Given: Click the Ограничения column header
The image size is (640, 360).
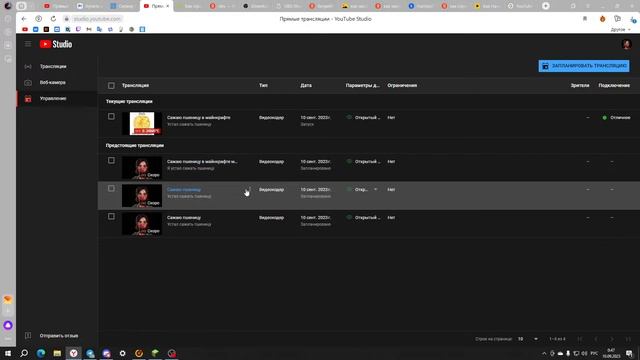Looking at the screenshot, I should coord(402,86).
